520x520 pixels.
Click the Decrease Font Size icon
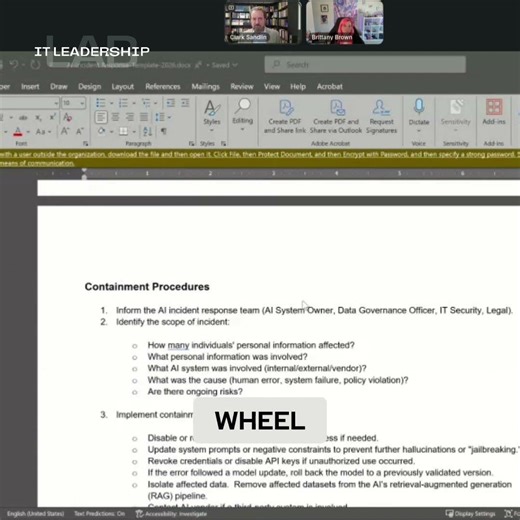coord(80,131)
